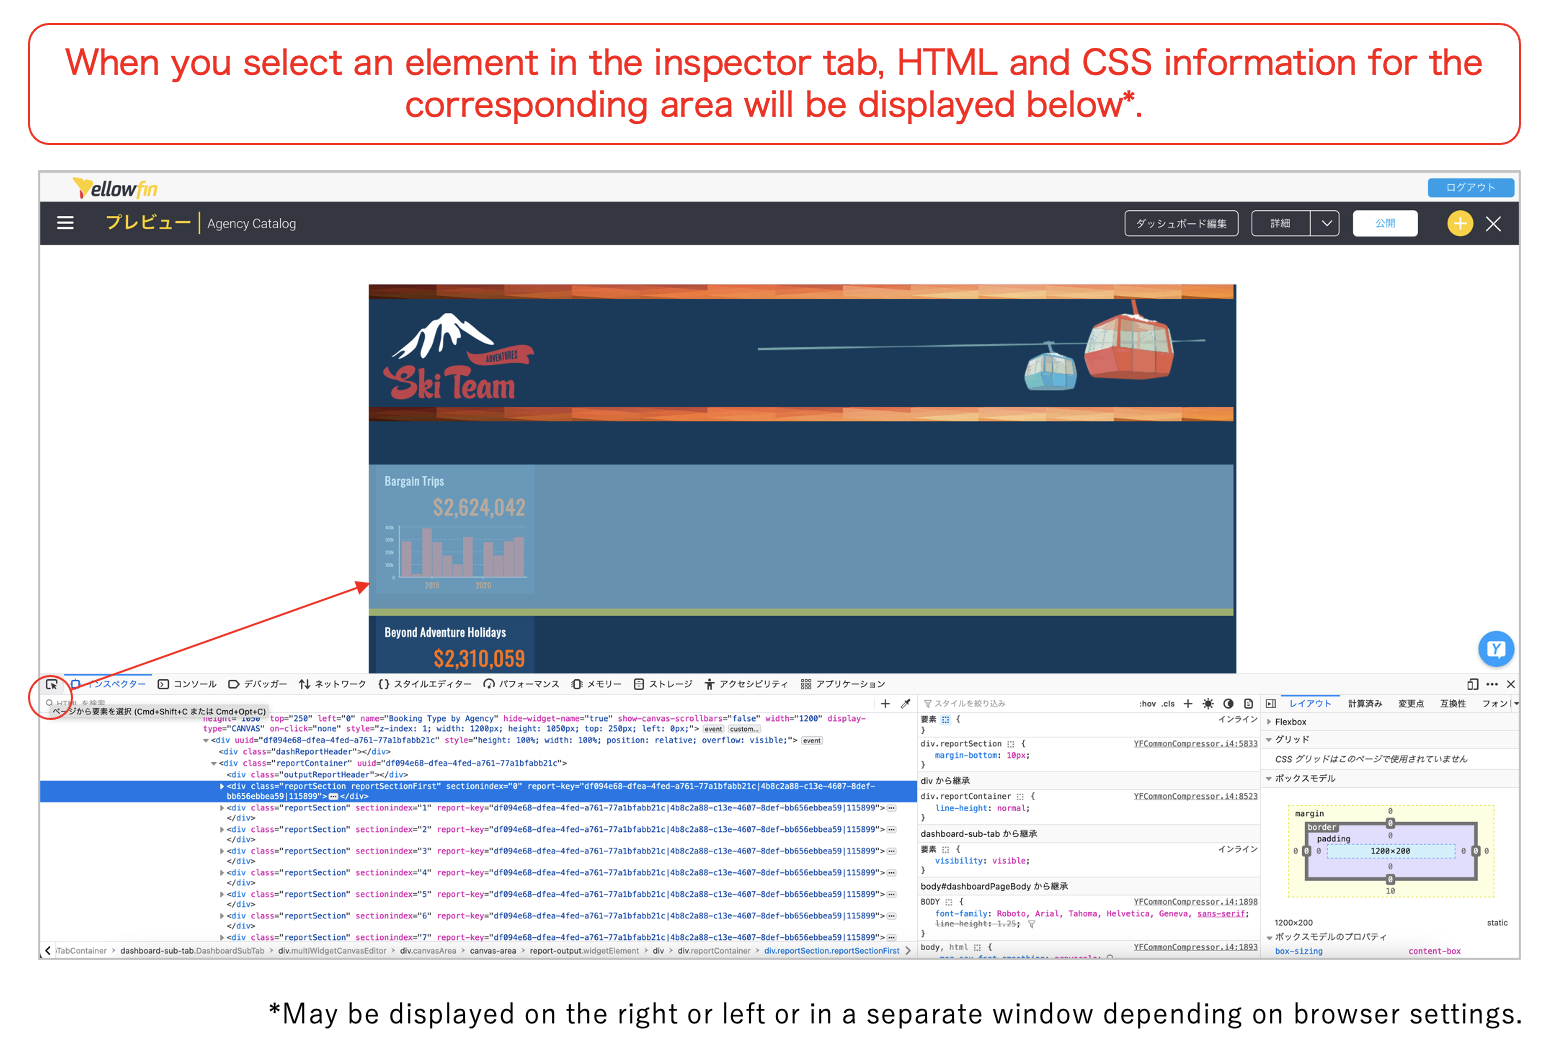Switch to the コンソール tab
Image resolution: width=1564 pixels, height=1056 pixels.
pyautogui.click(x=187, y=685)
